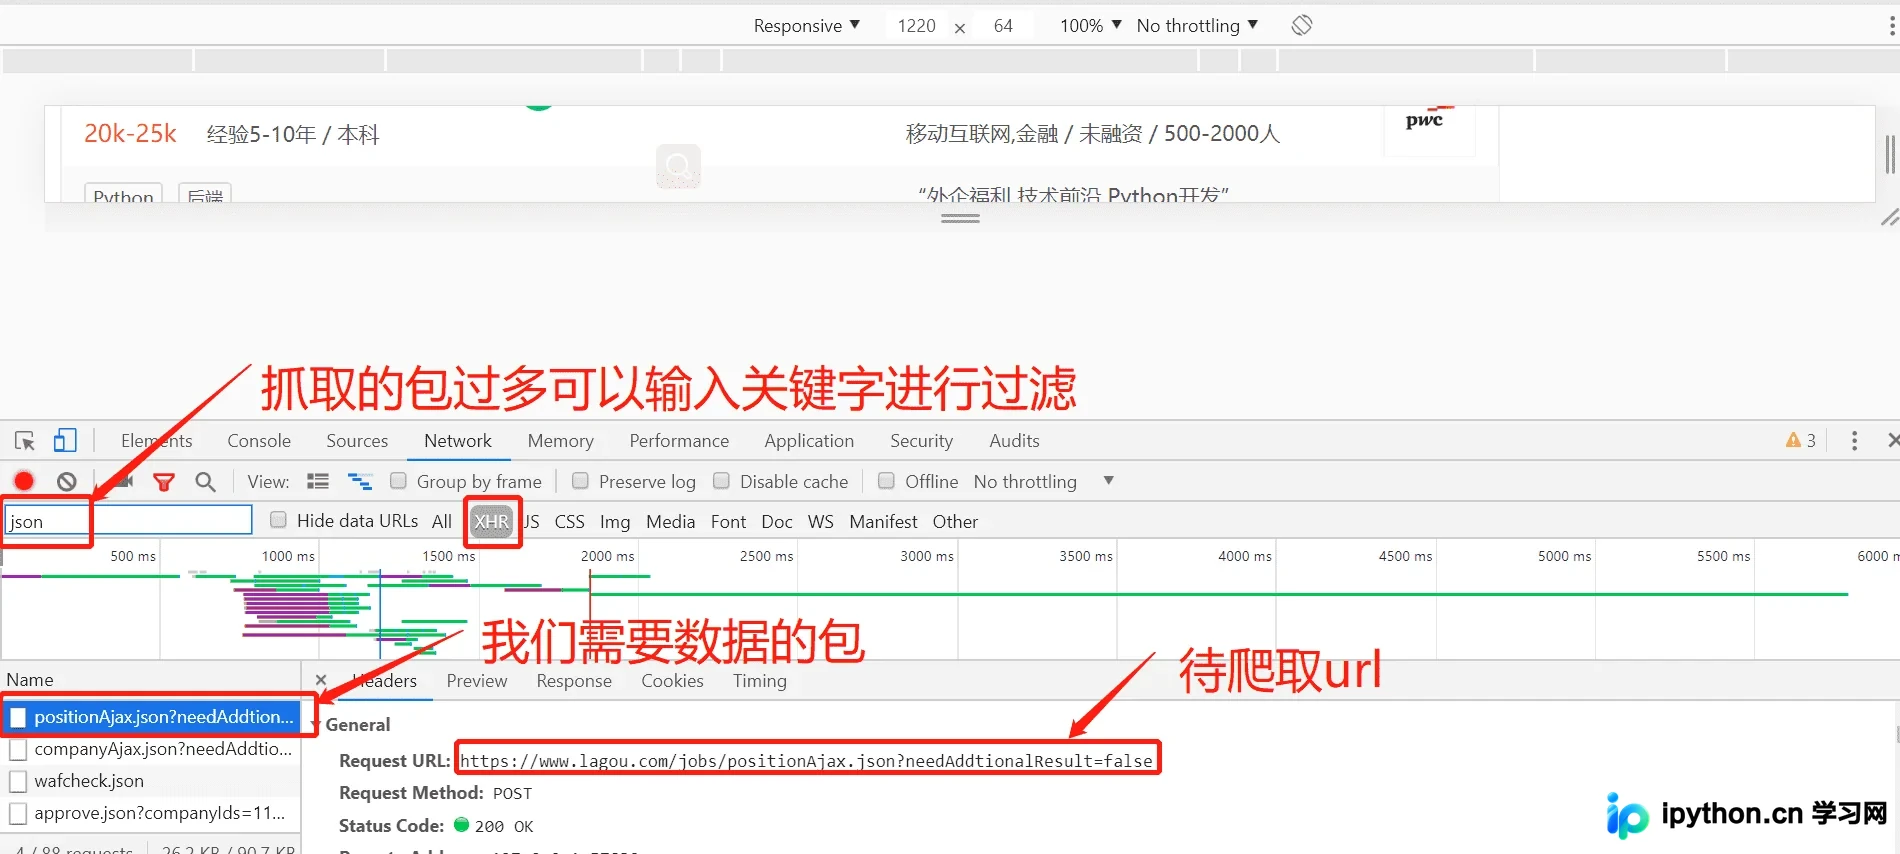Viewport: 1900px width, 854px height.
Task: Toggle the red filter funnel icon
Action: click(164, 482)
